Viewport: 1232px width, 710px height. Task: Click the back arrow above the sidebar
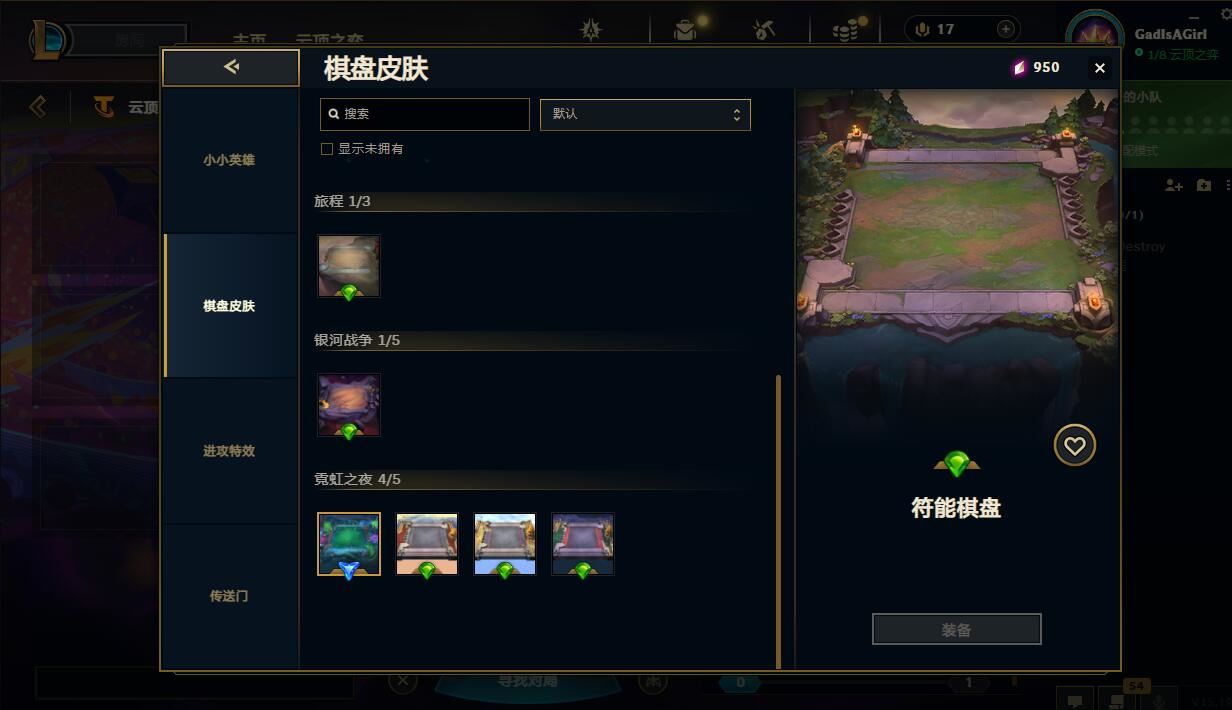click(231, 67)
